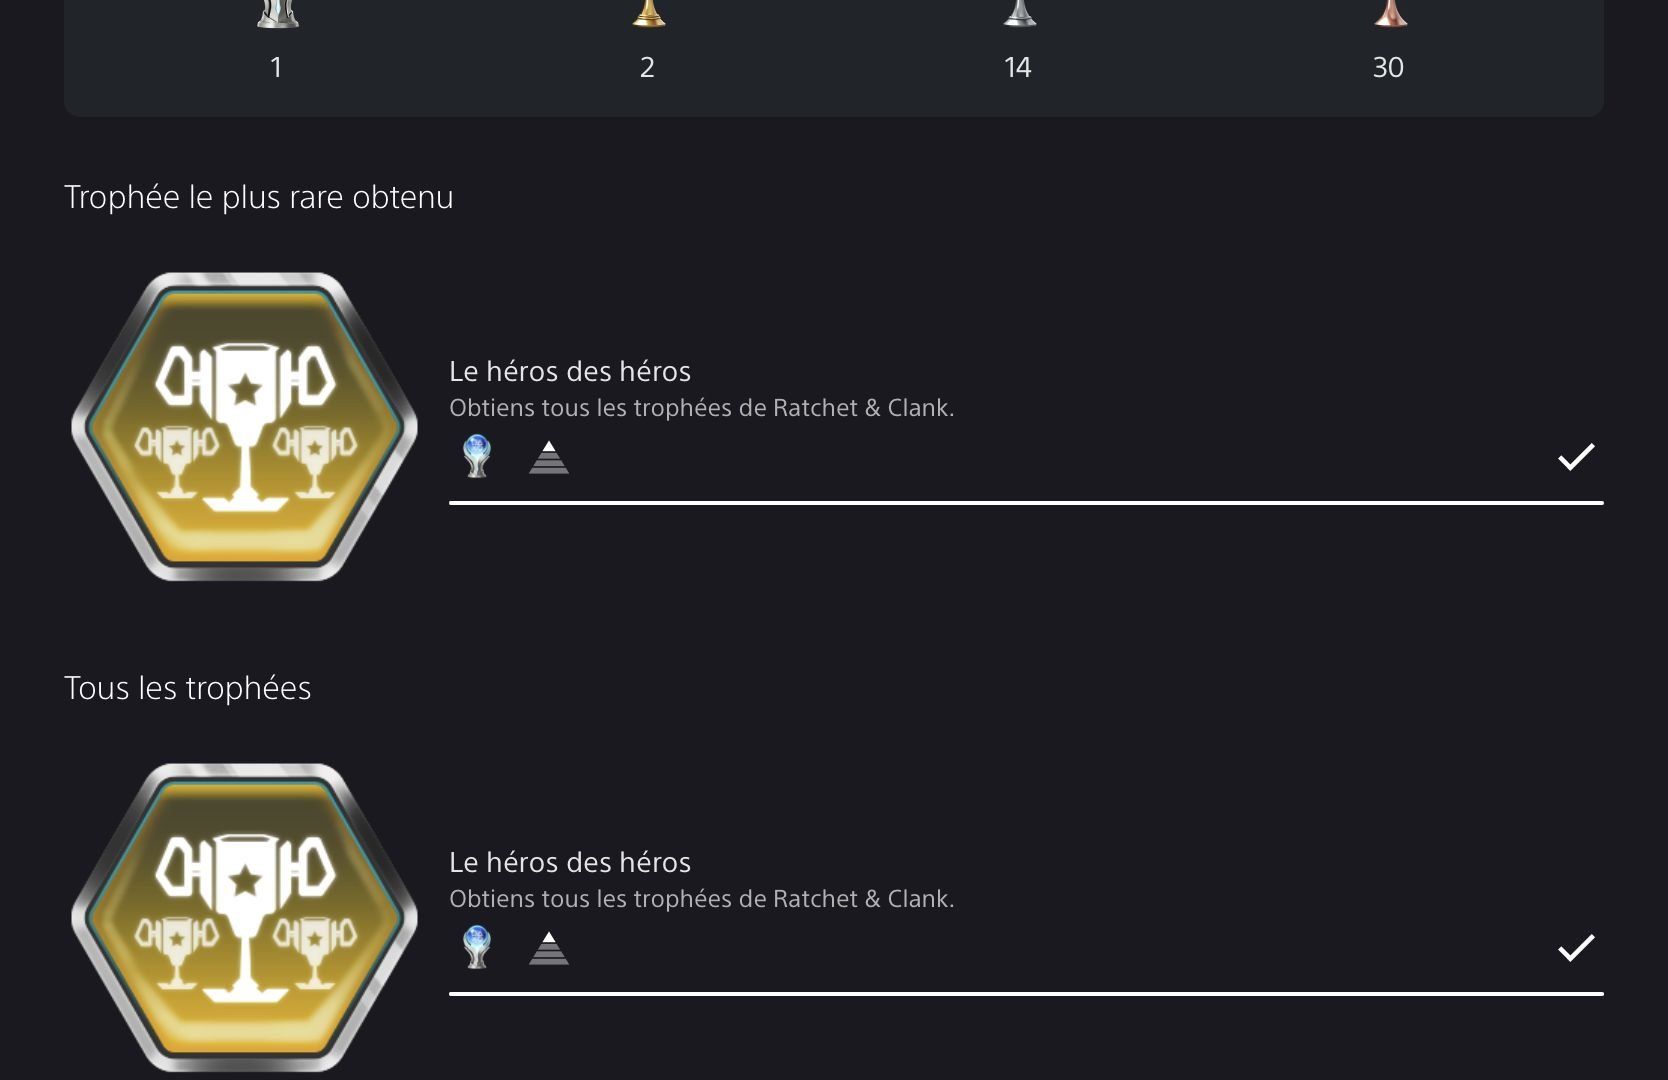
Task: Click the bronze count number 30
Action: [x=1388, y=67]
